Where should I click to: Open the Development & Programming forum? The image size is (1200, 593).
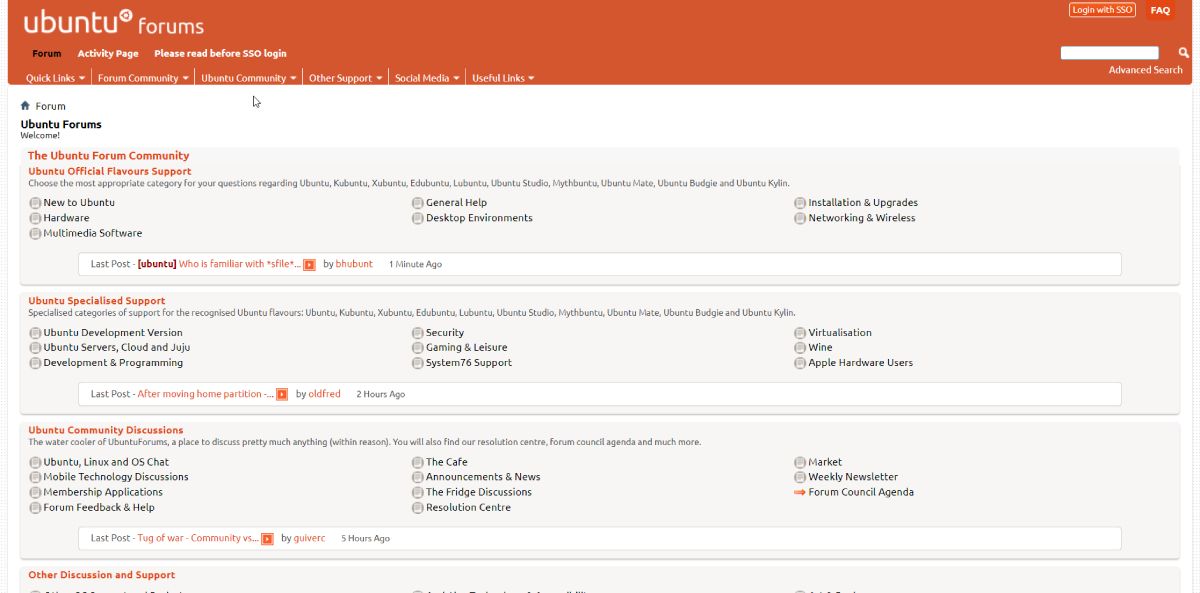pos(113,363)
